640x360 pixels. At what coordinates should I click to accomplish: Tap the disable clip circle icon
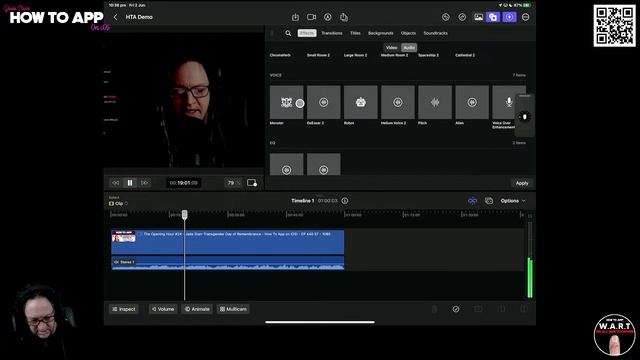coord(456,309)
